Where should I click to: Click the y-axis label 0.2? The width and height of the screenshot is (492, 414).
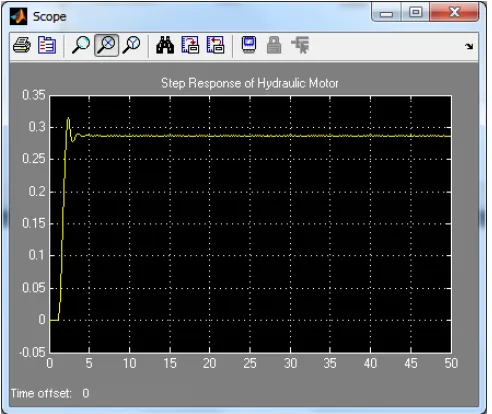pyautogui.click(x=37, y=191)
